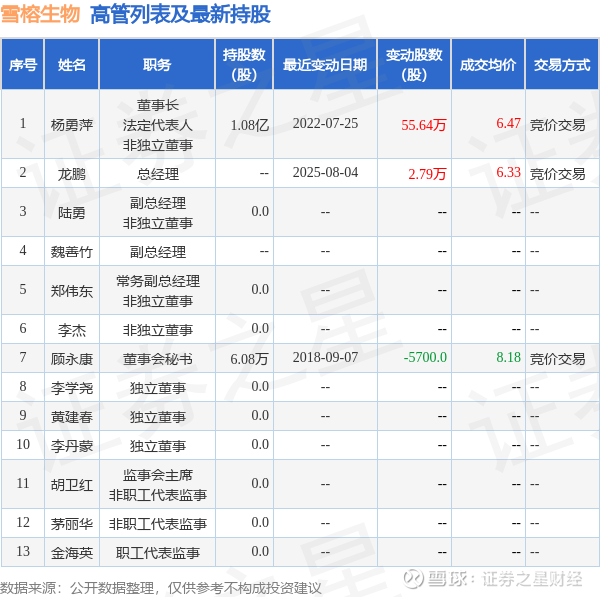
Task: Click the name 李学尧
Action: (x=72, y=388)
